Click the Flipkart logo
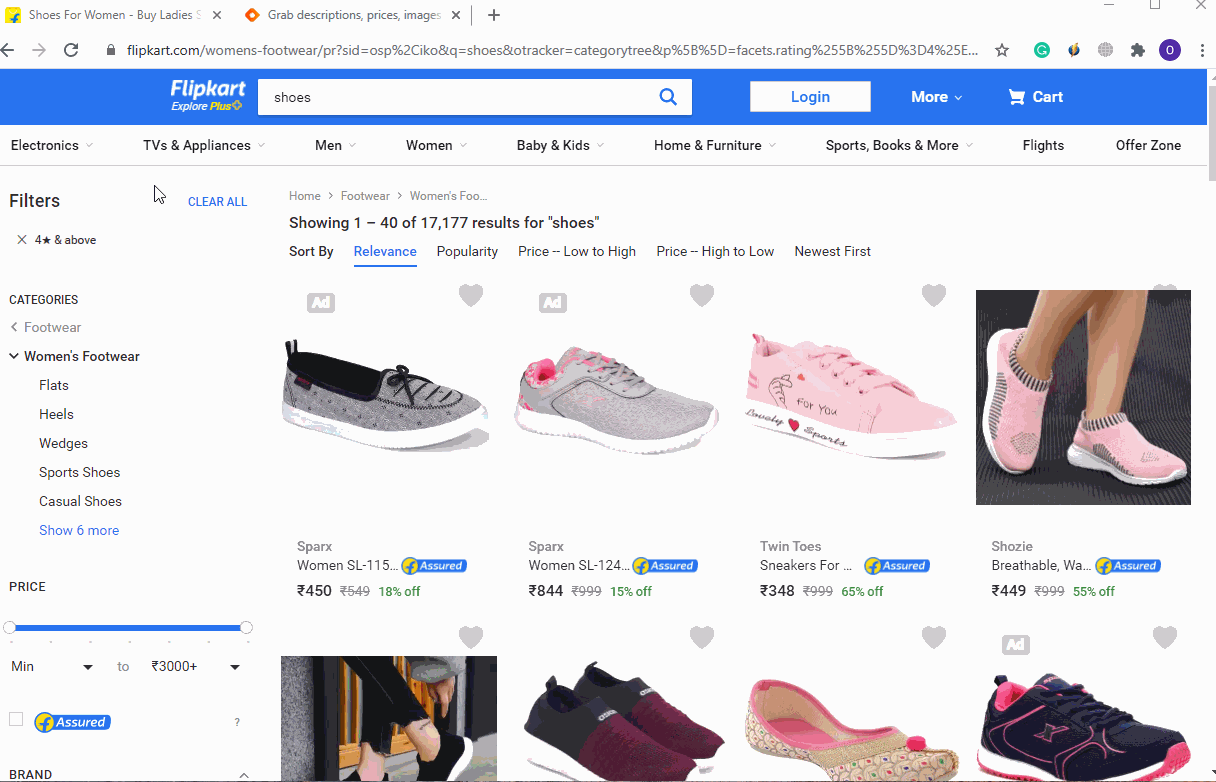This screenshot has height=782, width=1216. click(x=208, y=96)
